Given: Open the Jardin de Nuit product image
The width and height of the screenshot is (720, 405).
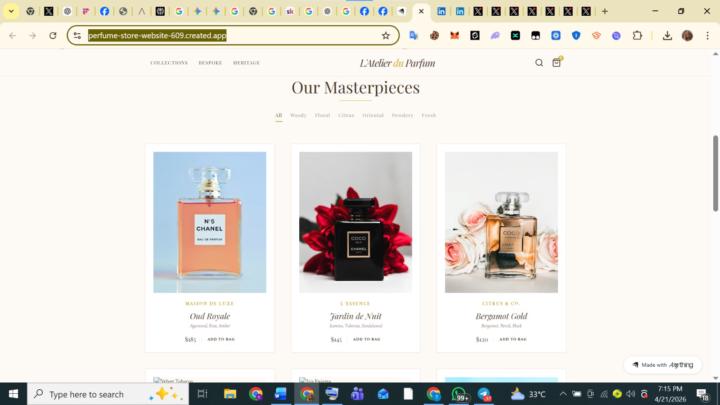Looking at the screenshot, I should pos(355,222).
